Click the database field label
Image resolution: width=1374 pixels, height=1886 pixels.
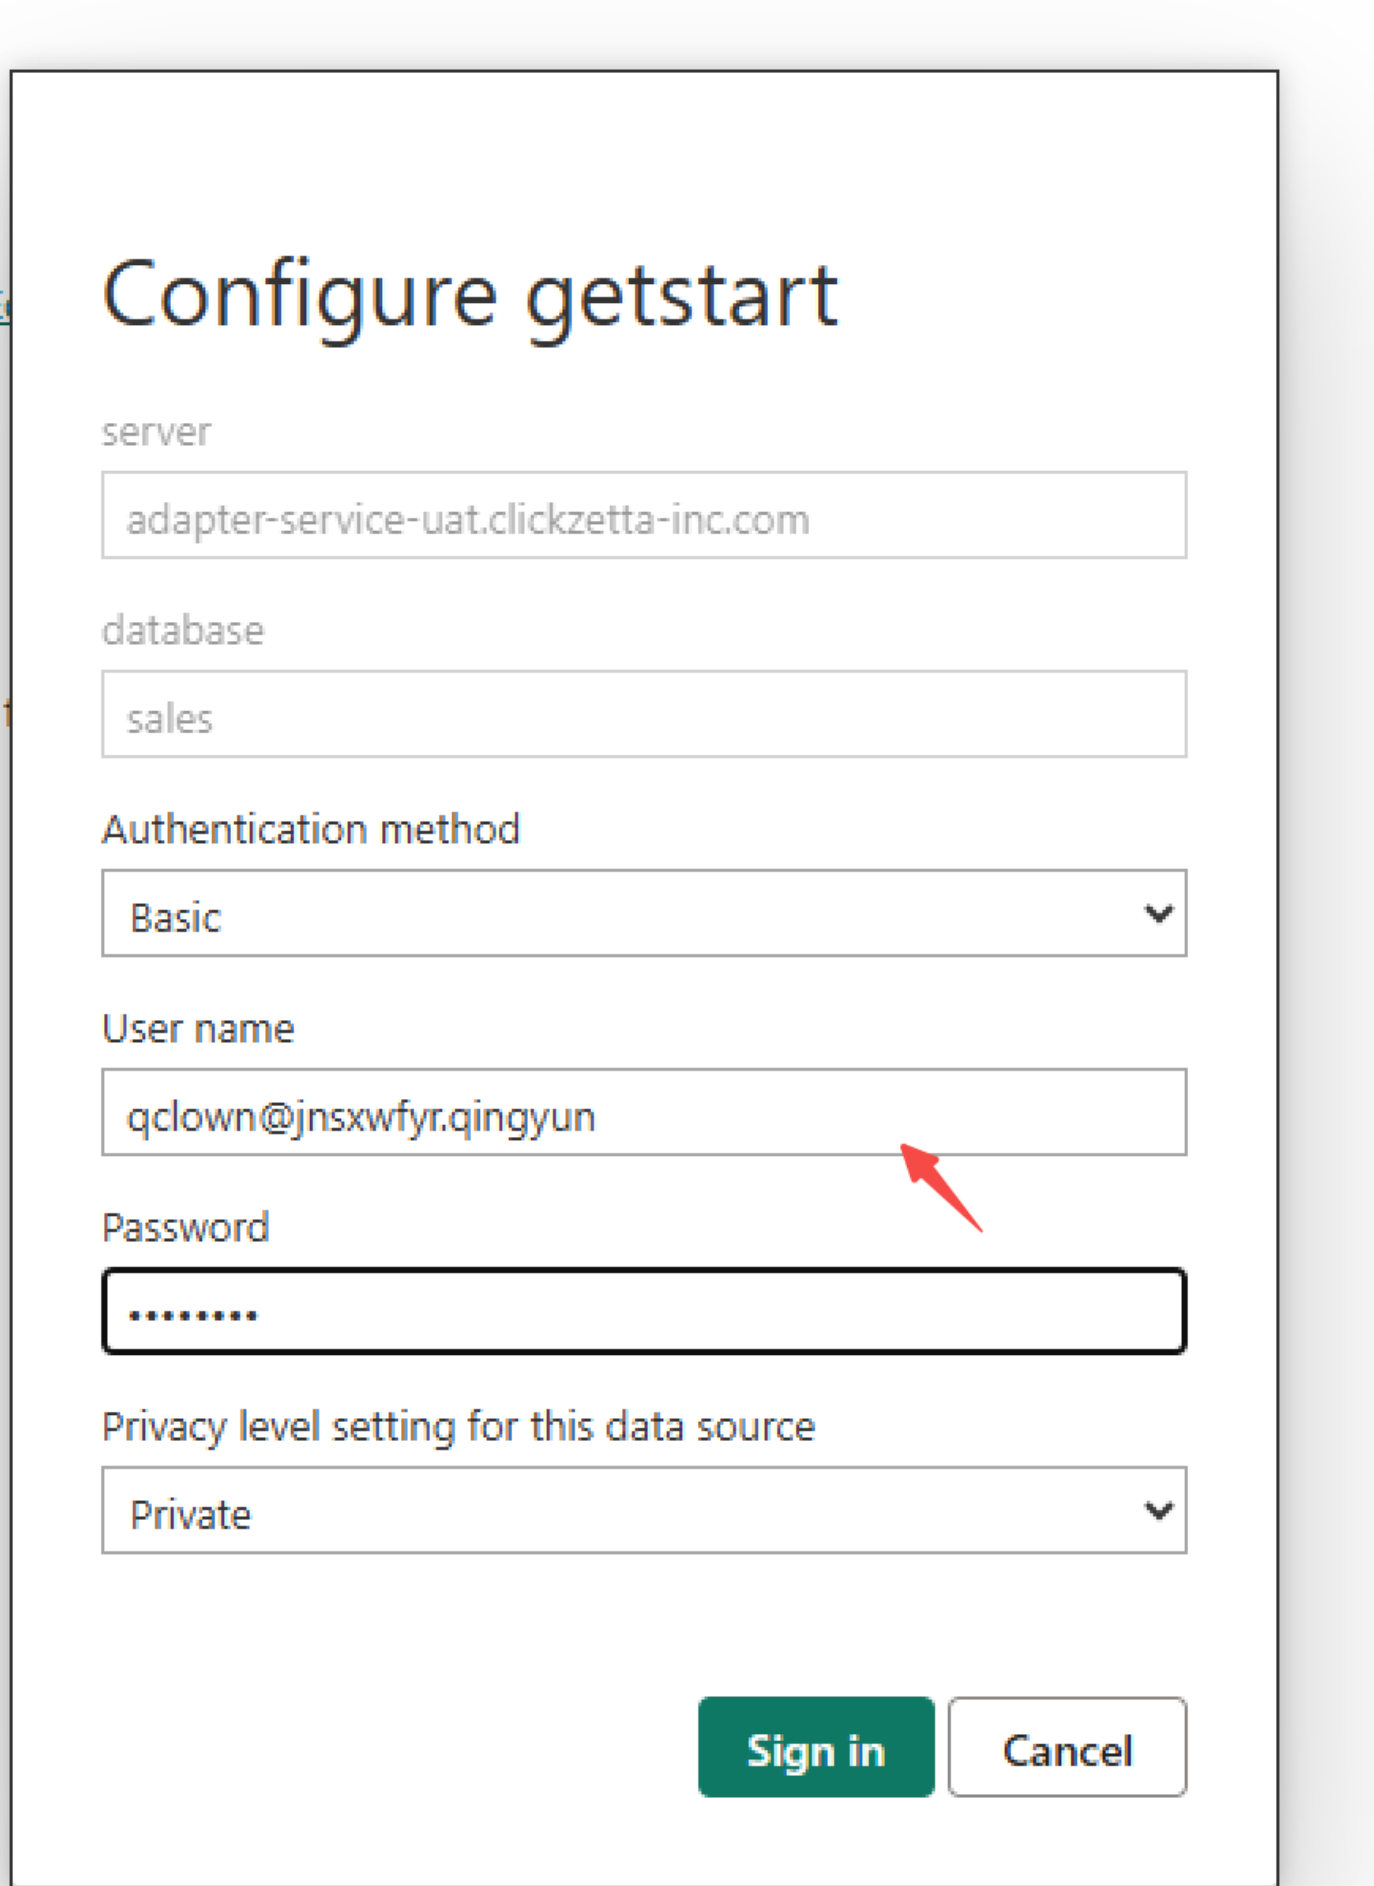point(183,631)
